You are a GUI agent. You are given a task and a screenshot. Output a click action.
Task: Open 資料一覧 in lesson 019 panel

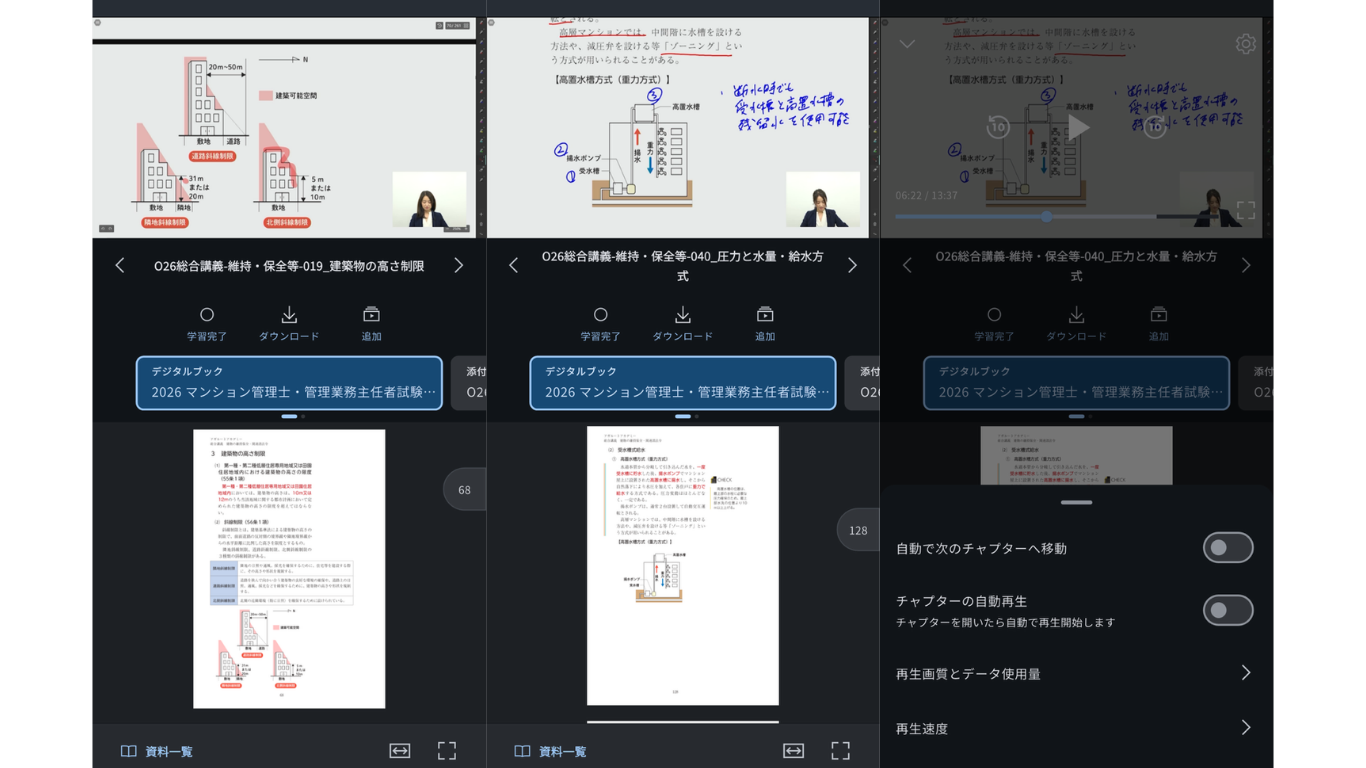pos(157,751)
